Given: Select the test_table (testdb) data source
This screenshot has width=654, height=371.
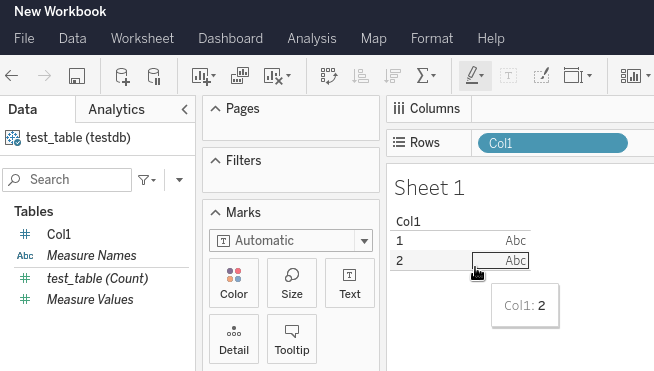Looking at the screenshot, I should coord(78,138).
